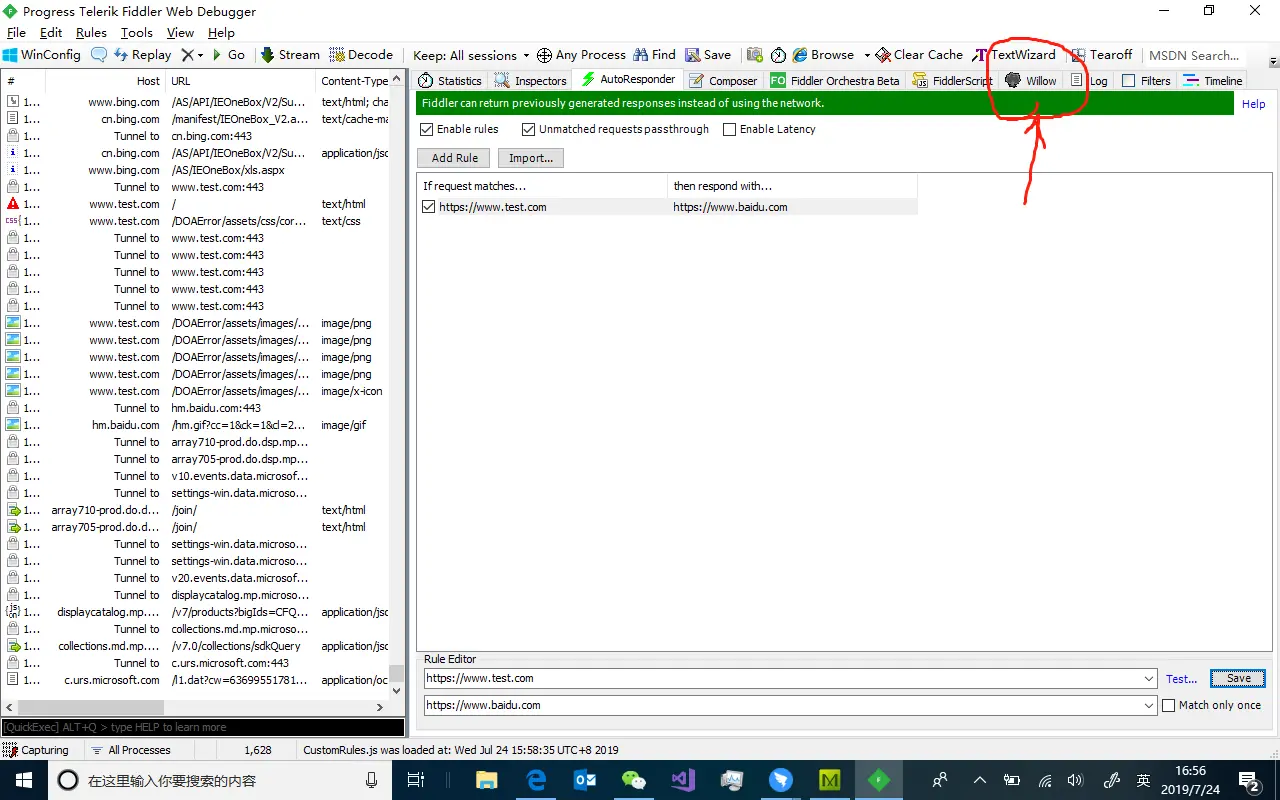Click the Browse toolbar button
1280x800 pixels.
point(824,55)
